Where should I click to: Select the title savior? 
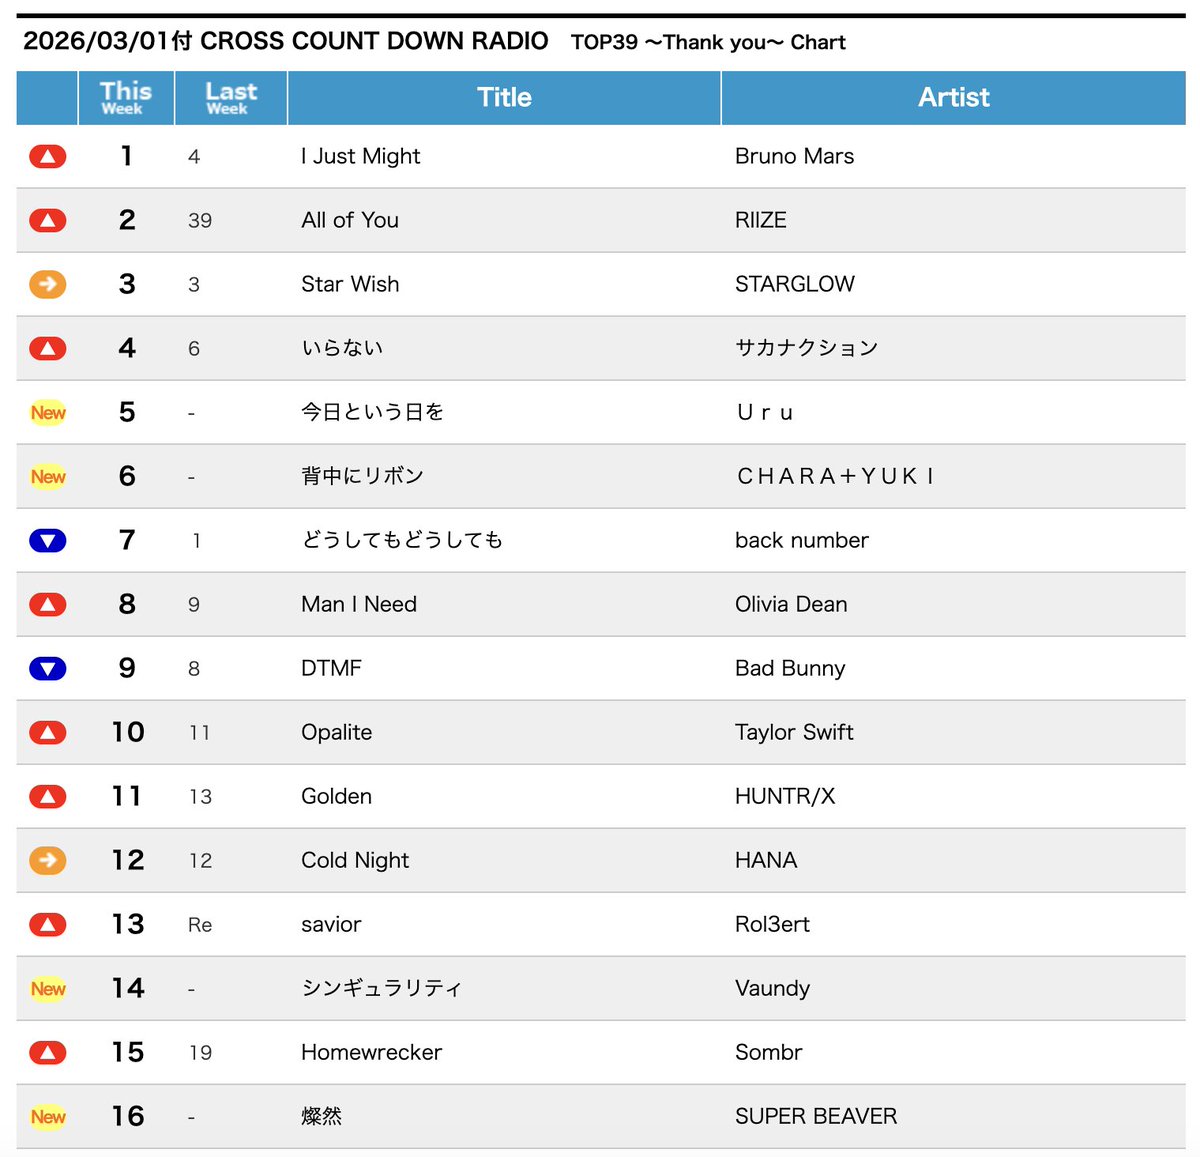(x=331, y=924)
